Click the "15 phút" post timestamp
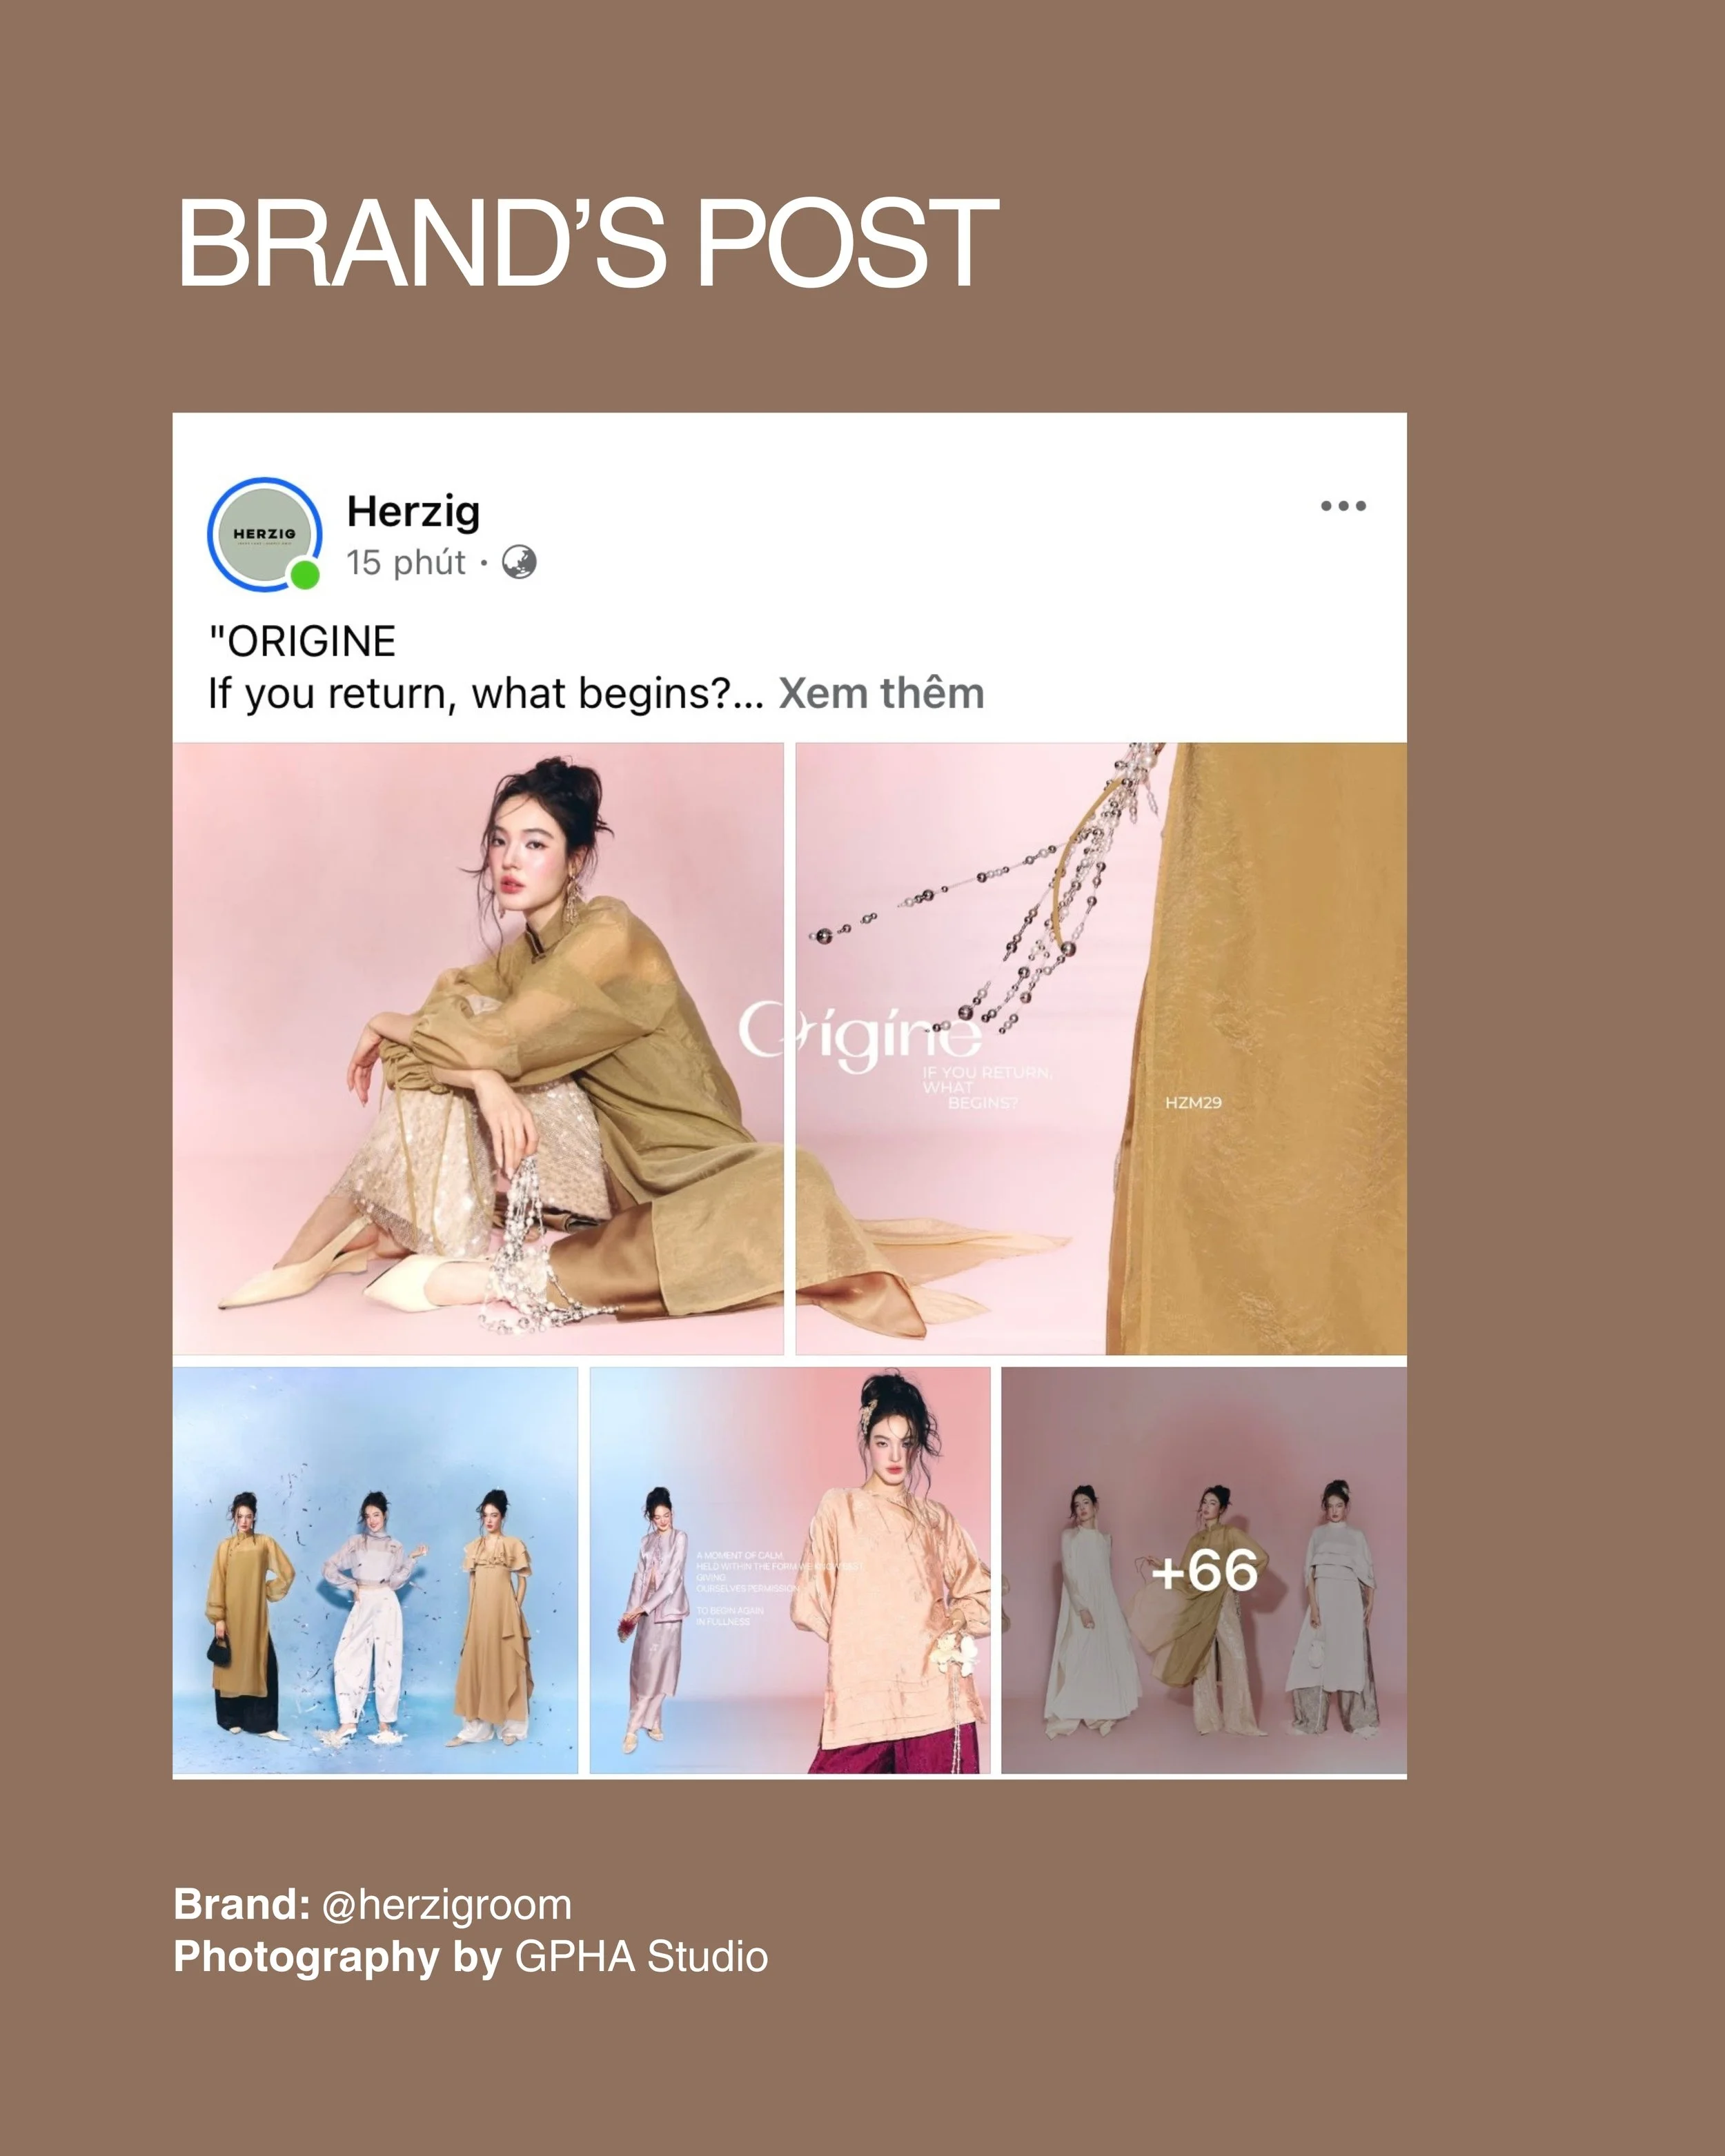1725x2156 pixels. [406, 563]
